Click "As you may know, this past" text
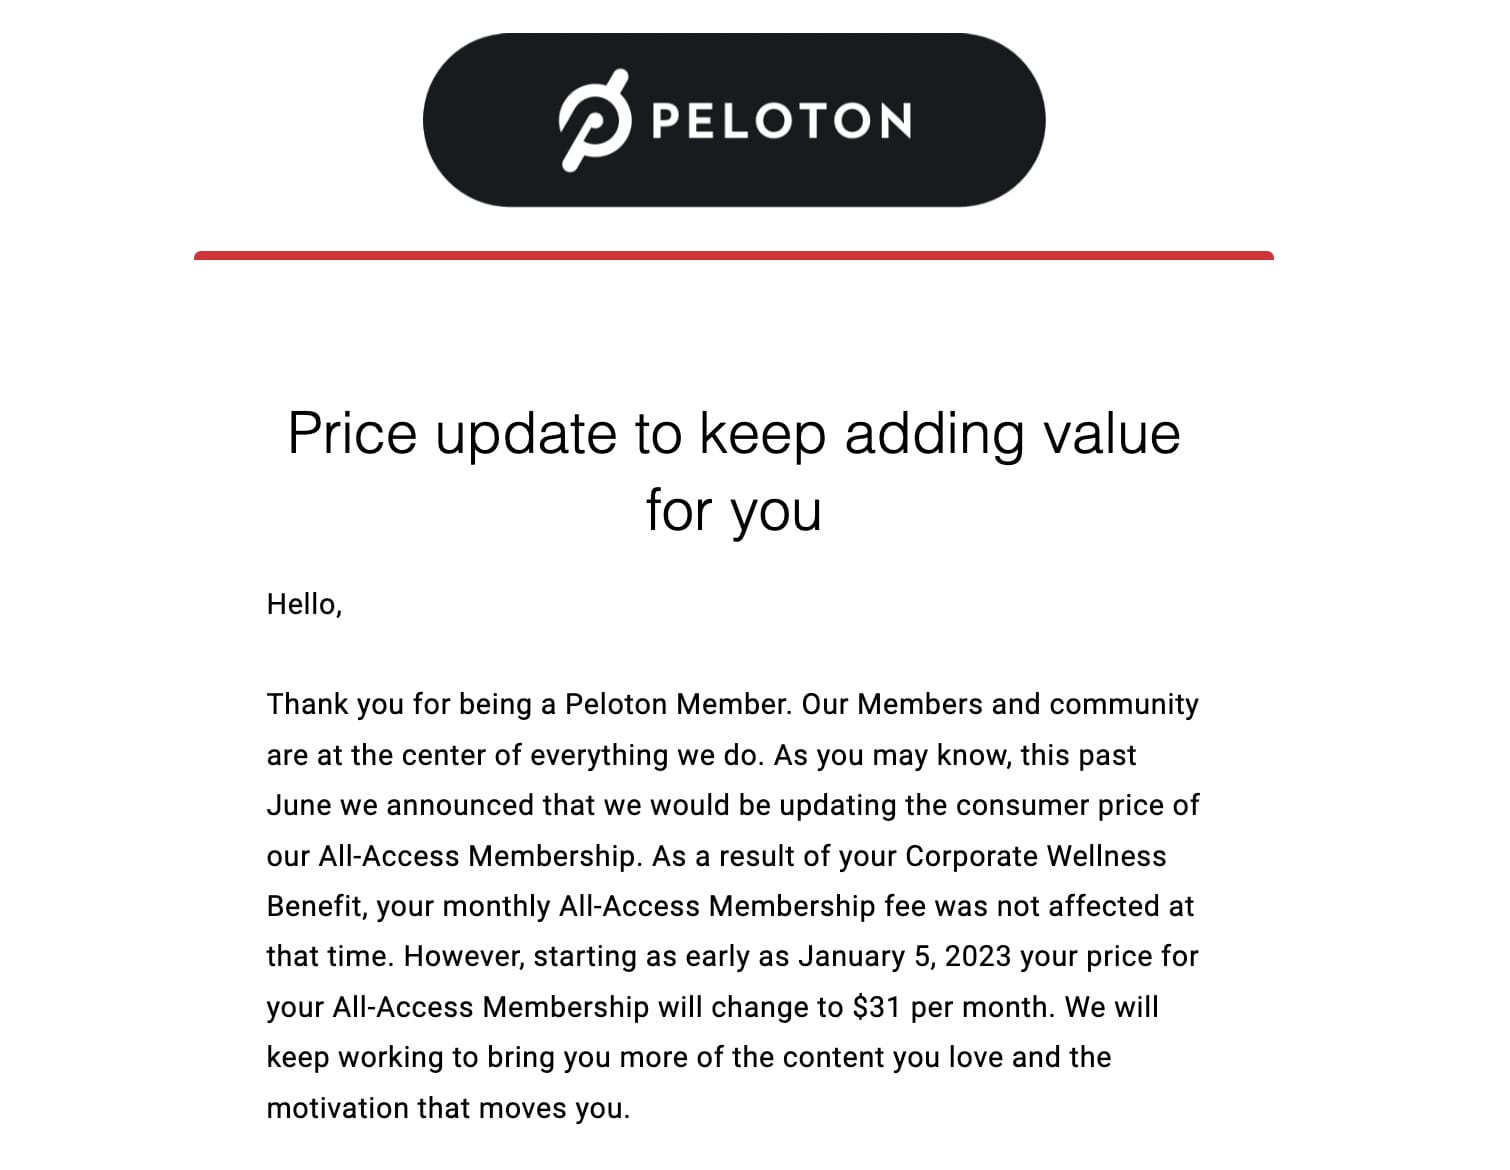1510x1170 pixels. (x=955, y=755)
